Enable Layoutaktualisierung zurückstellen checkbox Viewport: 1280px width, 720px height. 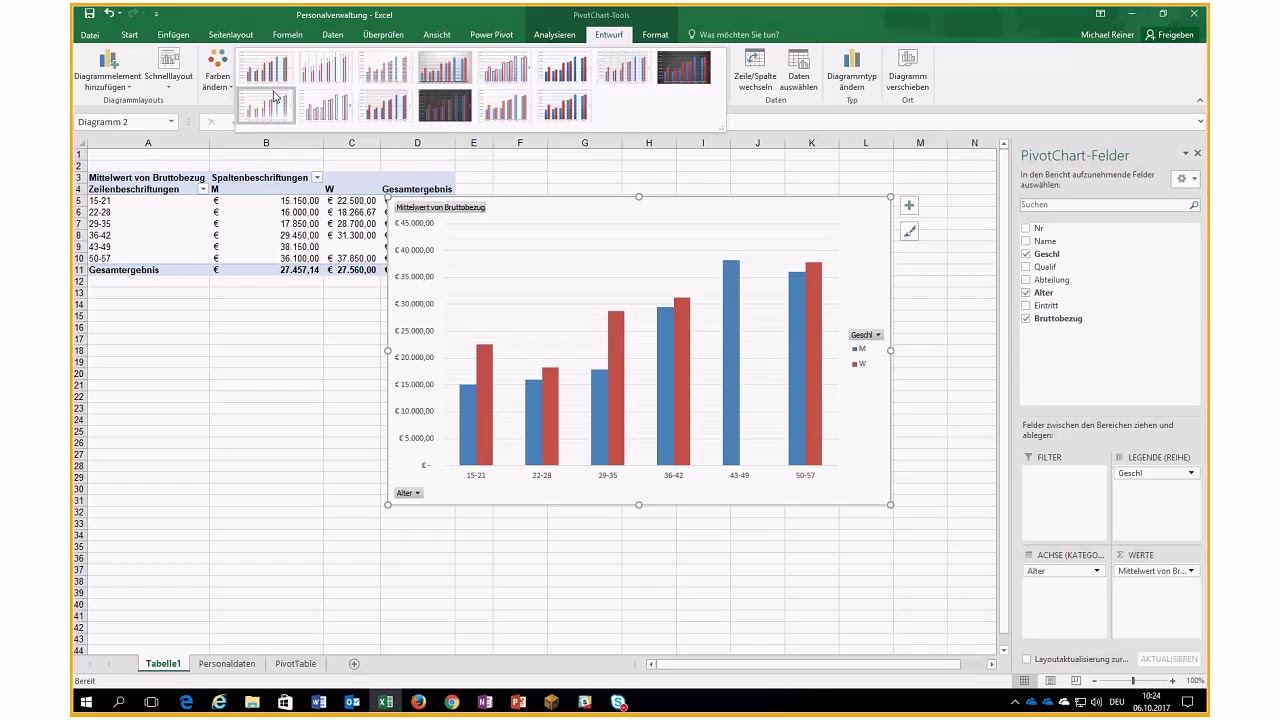[1026, 659]
